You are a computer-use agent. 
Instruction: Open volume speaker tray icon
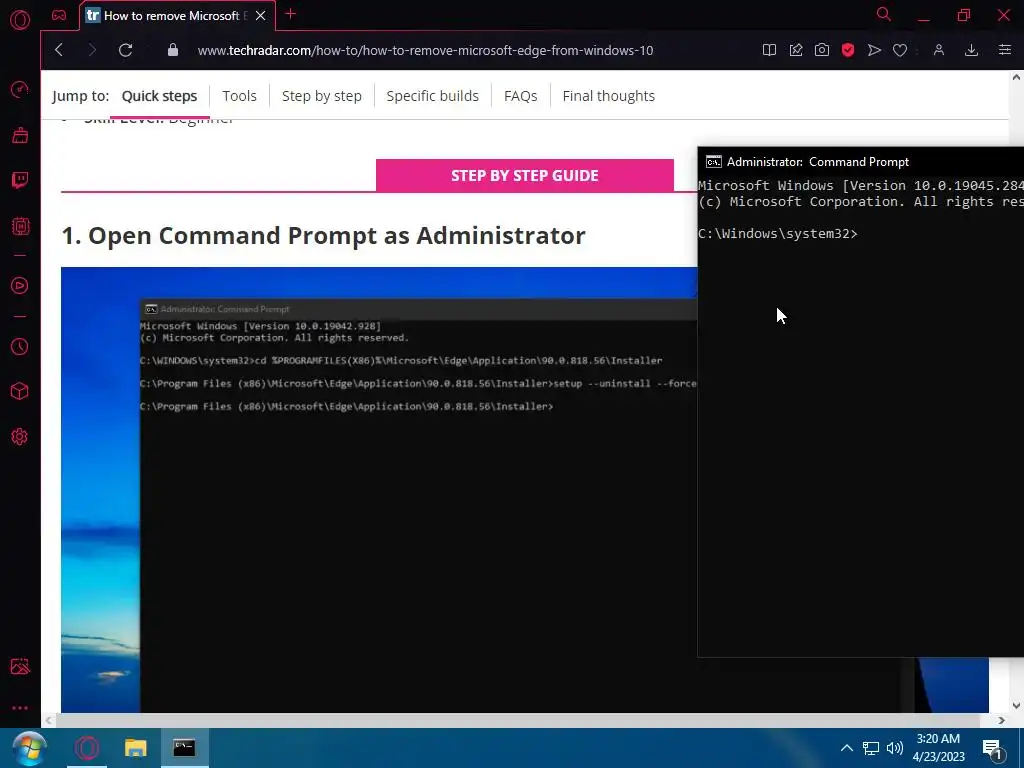[x=894, y=748]
